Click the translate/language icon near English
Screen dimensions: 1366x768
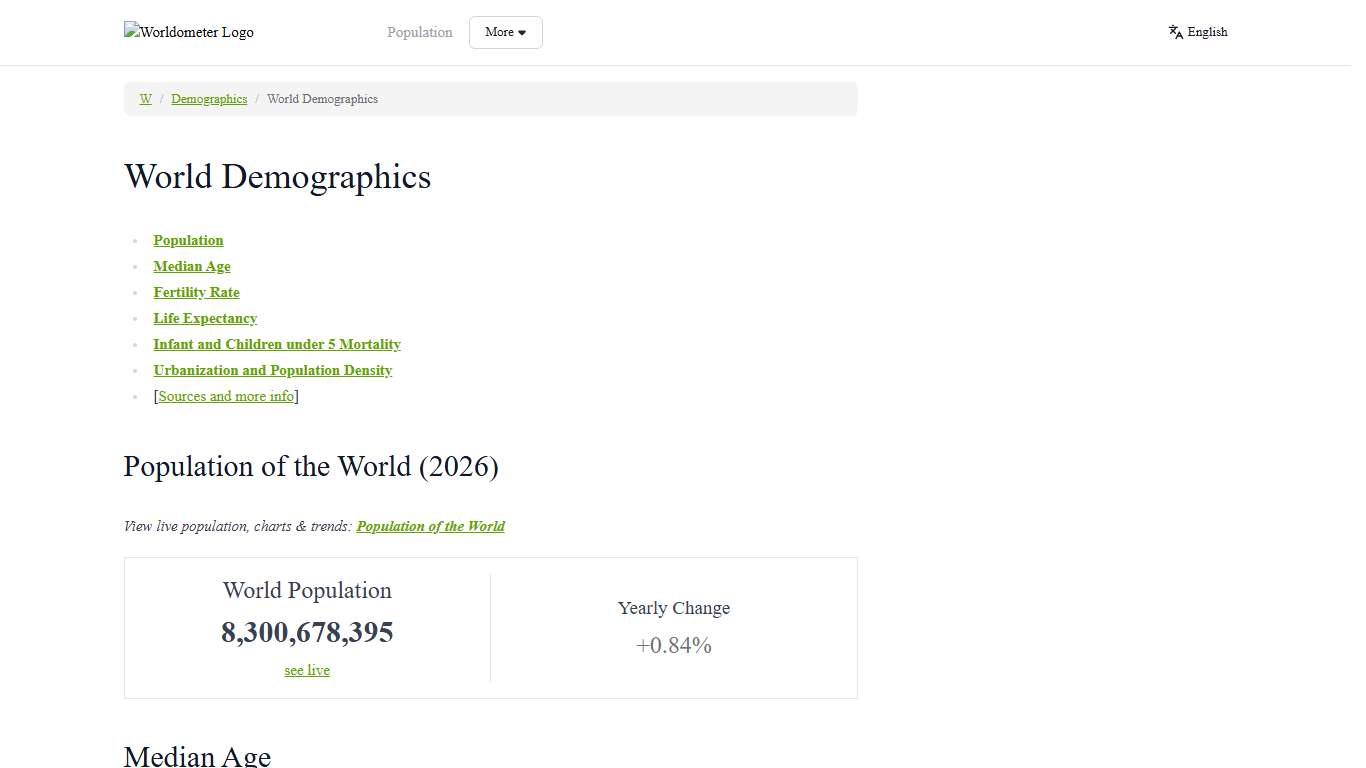click(x=1174, y=31)
